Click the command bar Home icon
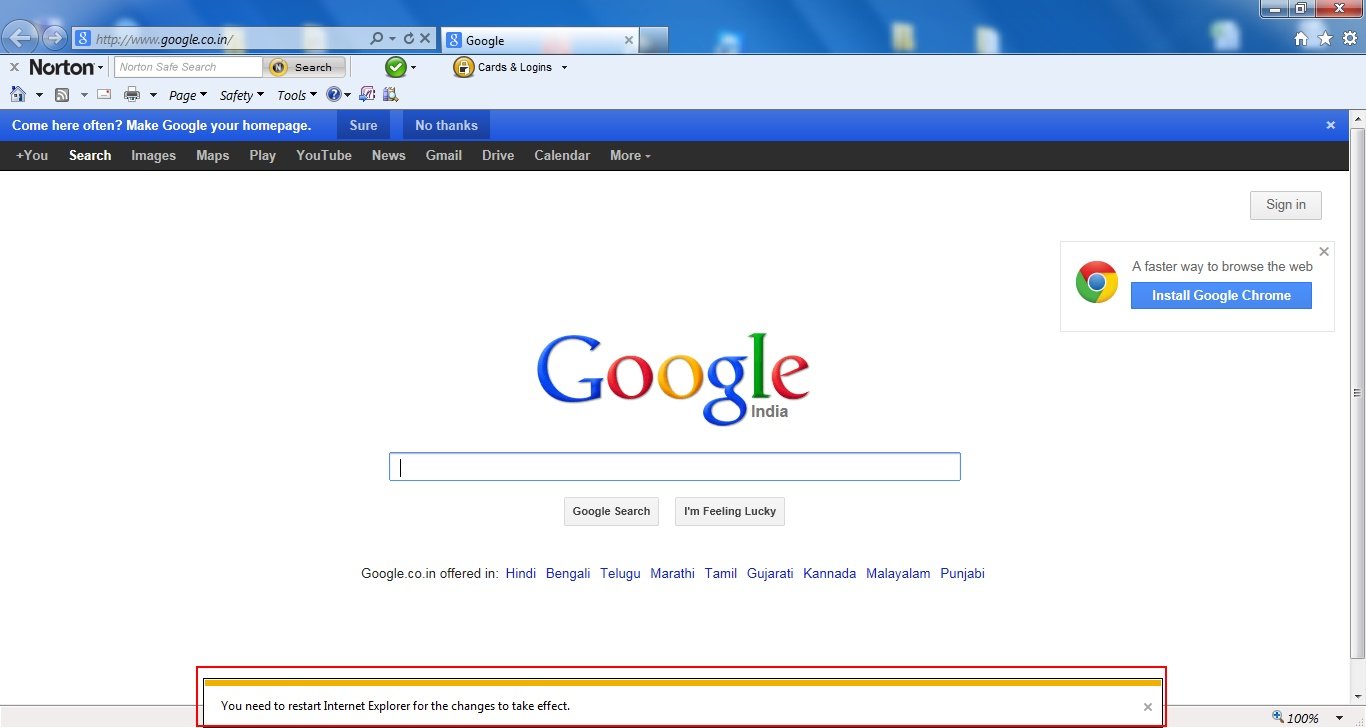The height and width of the screenshot is (728, 1366). [17, 95]
